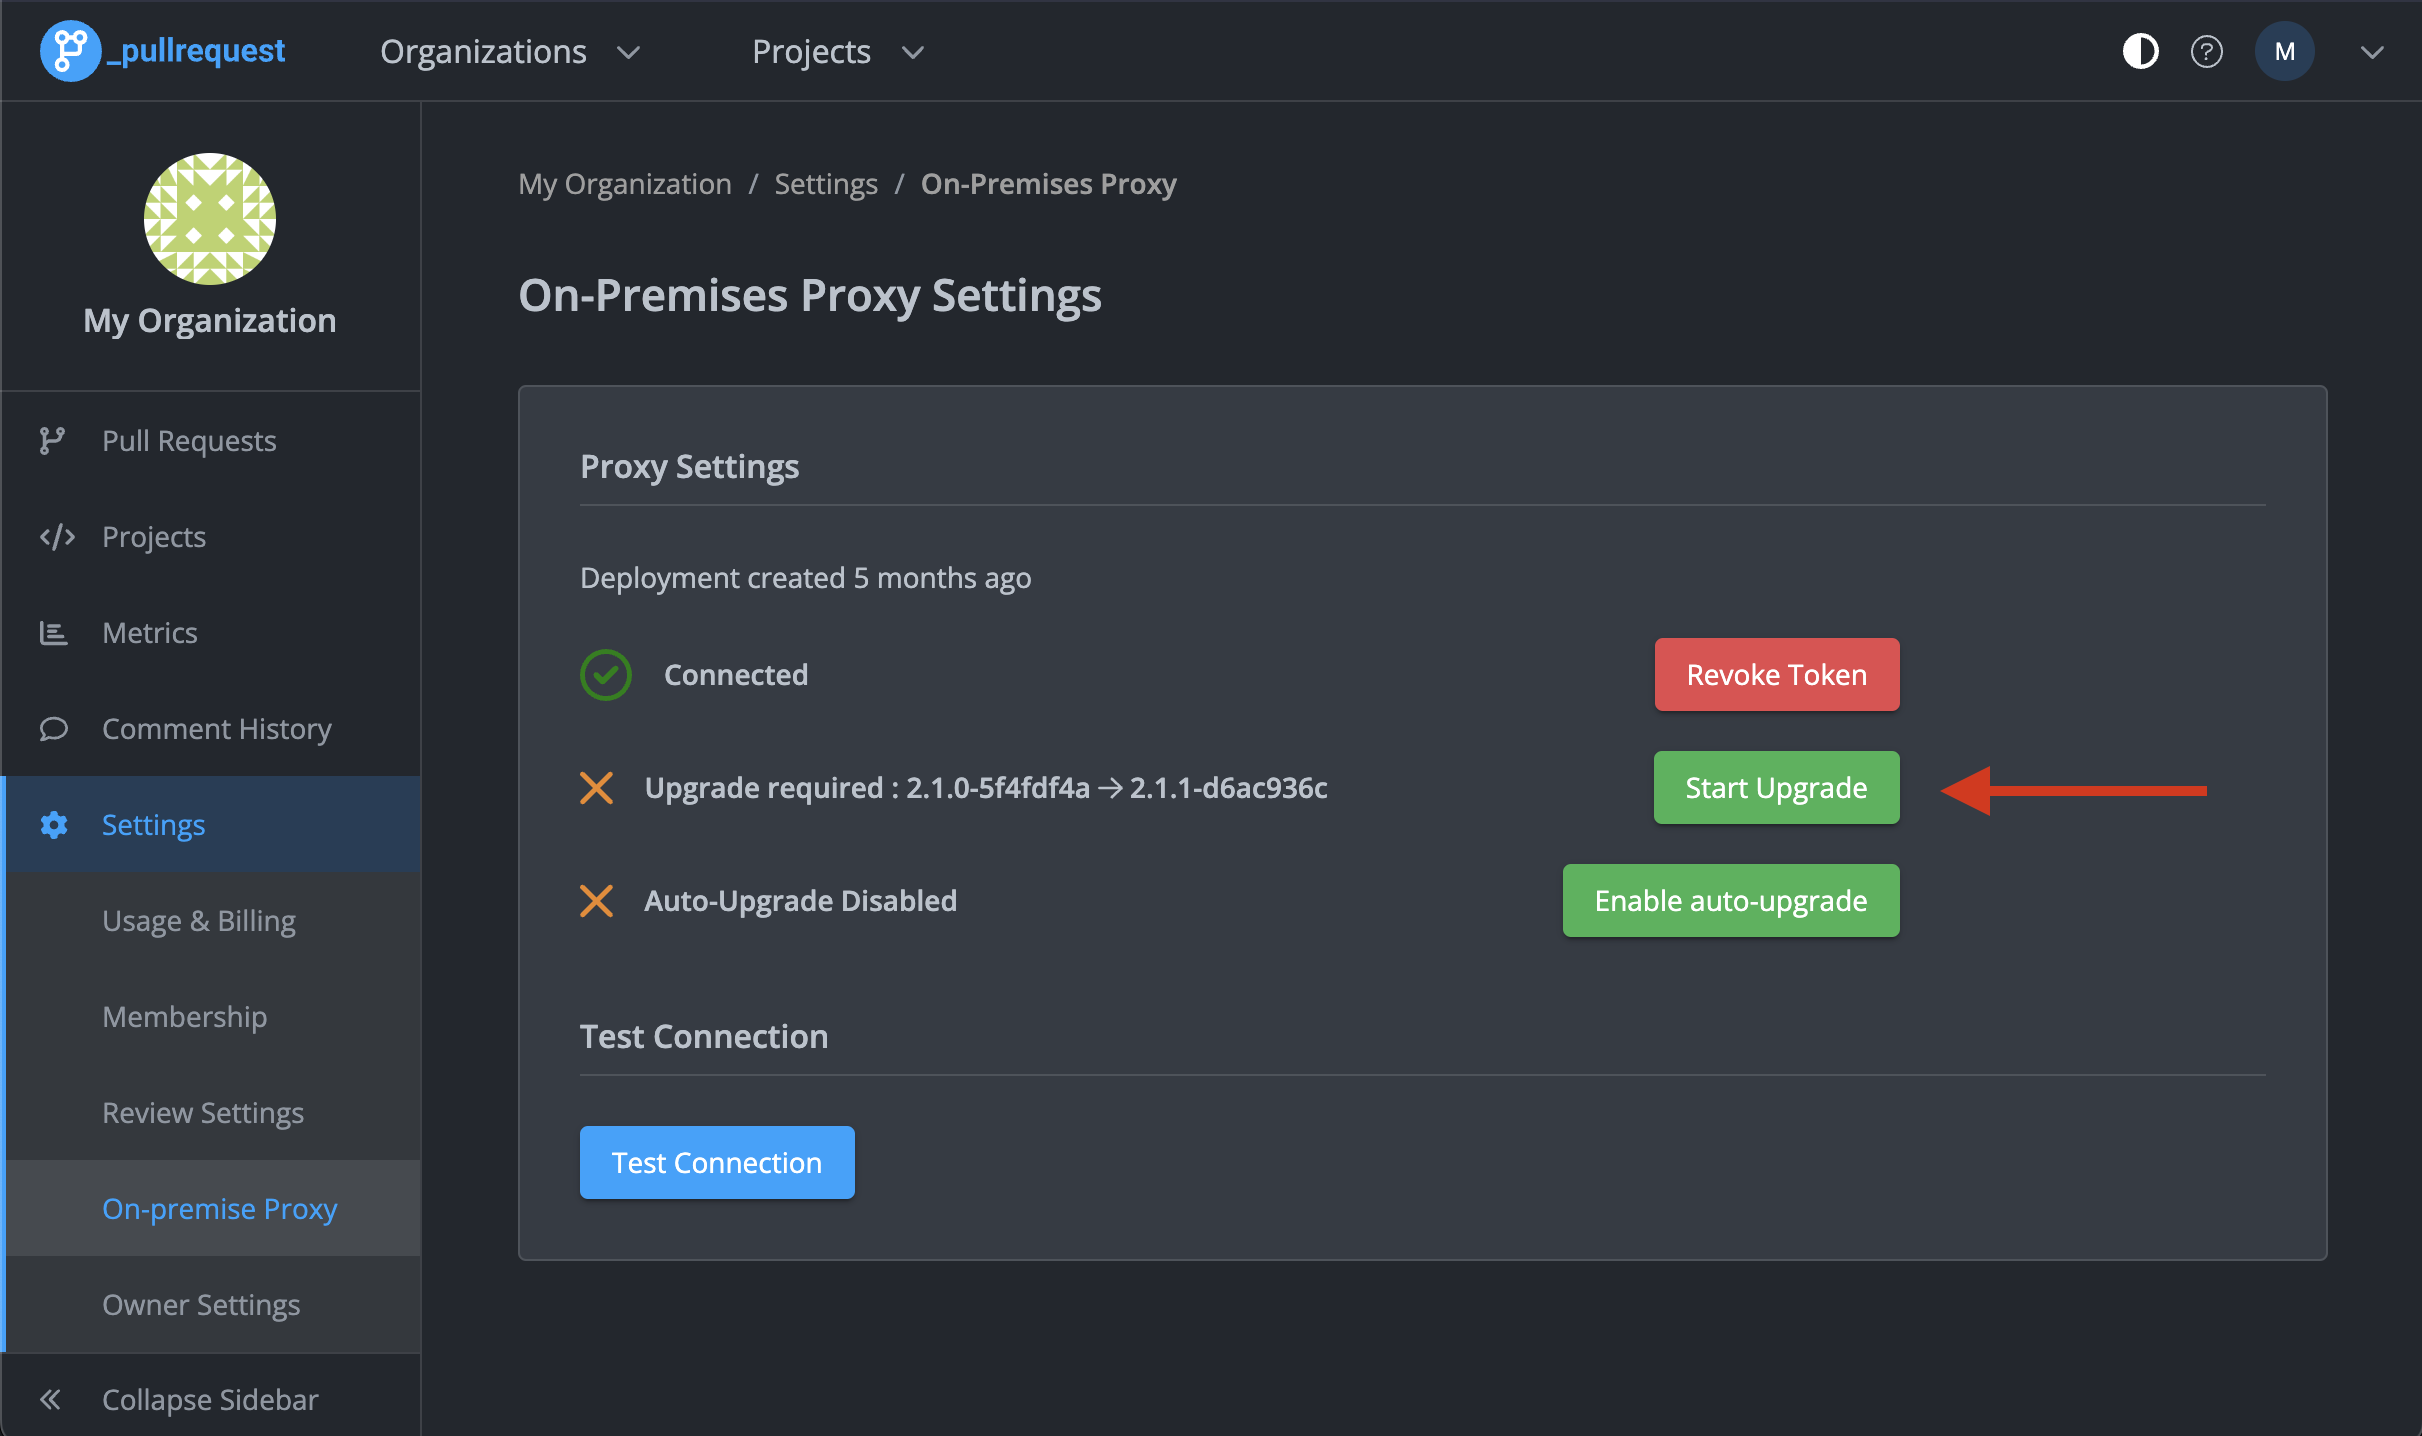Image resolution: width=2422 pixels, height=1436 pixels.
Task: Open Usage & Billing settings
Action: coord(199,921)
